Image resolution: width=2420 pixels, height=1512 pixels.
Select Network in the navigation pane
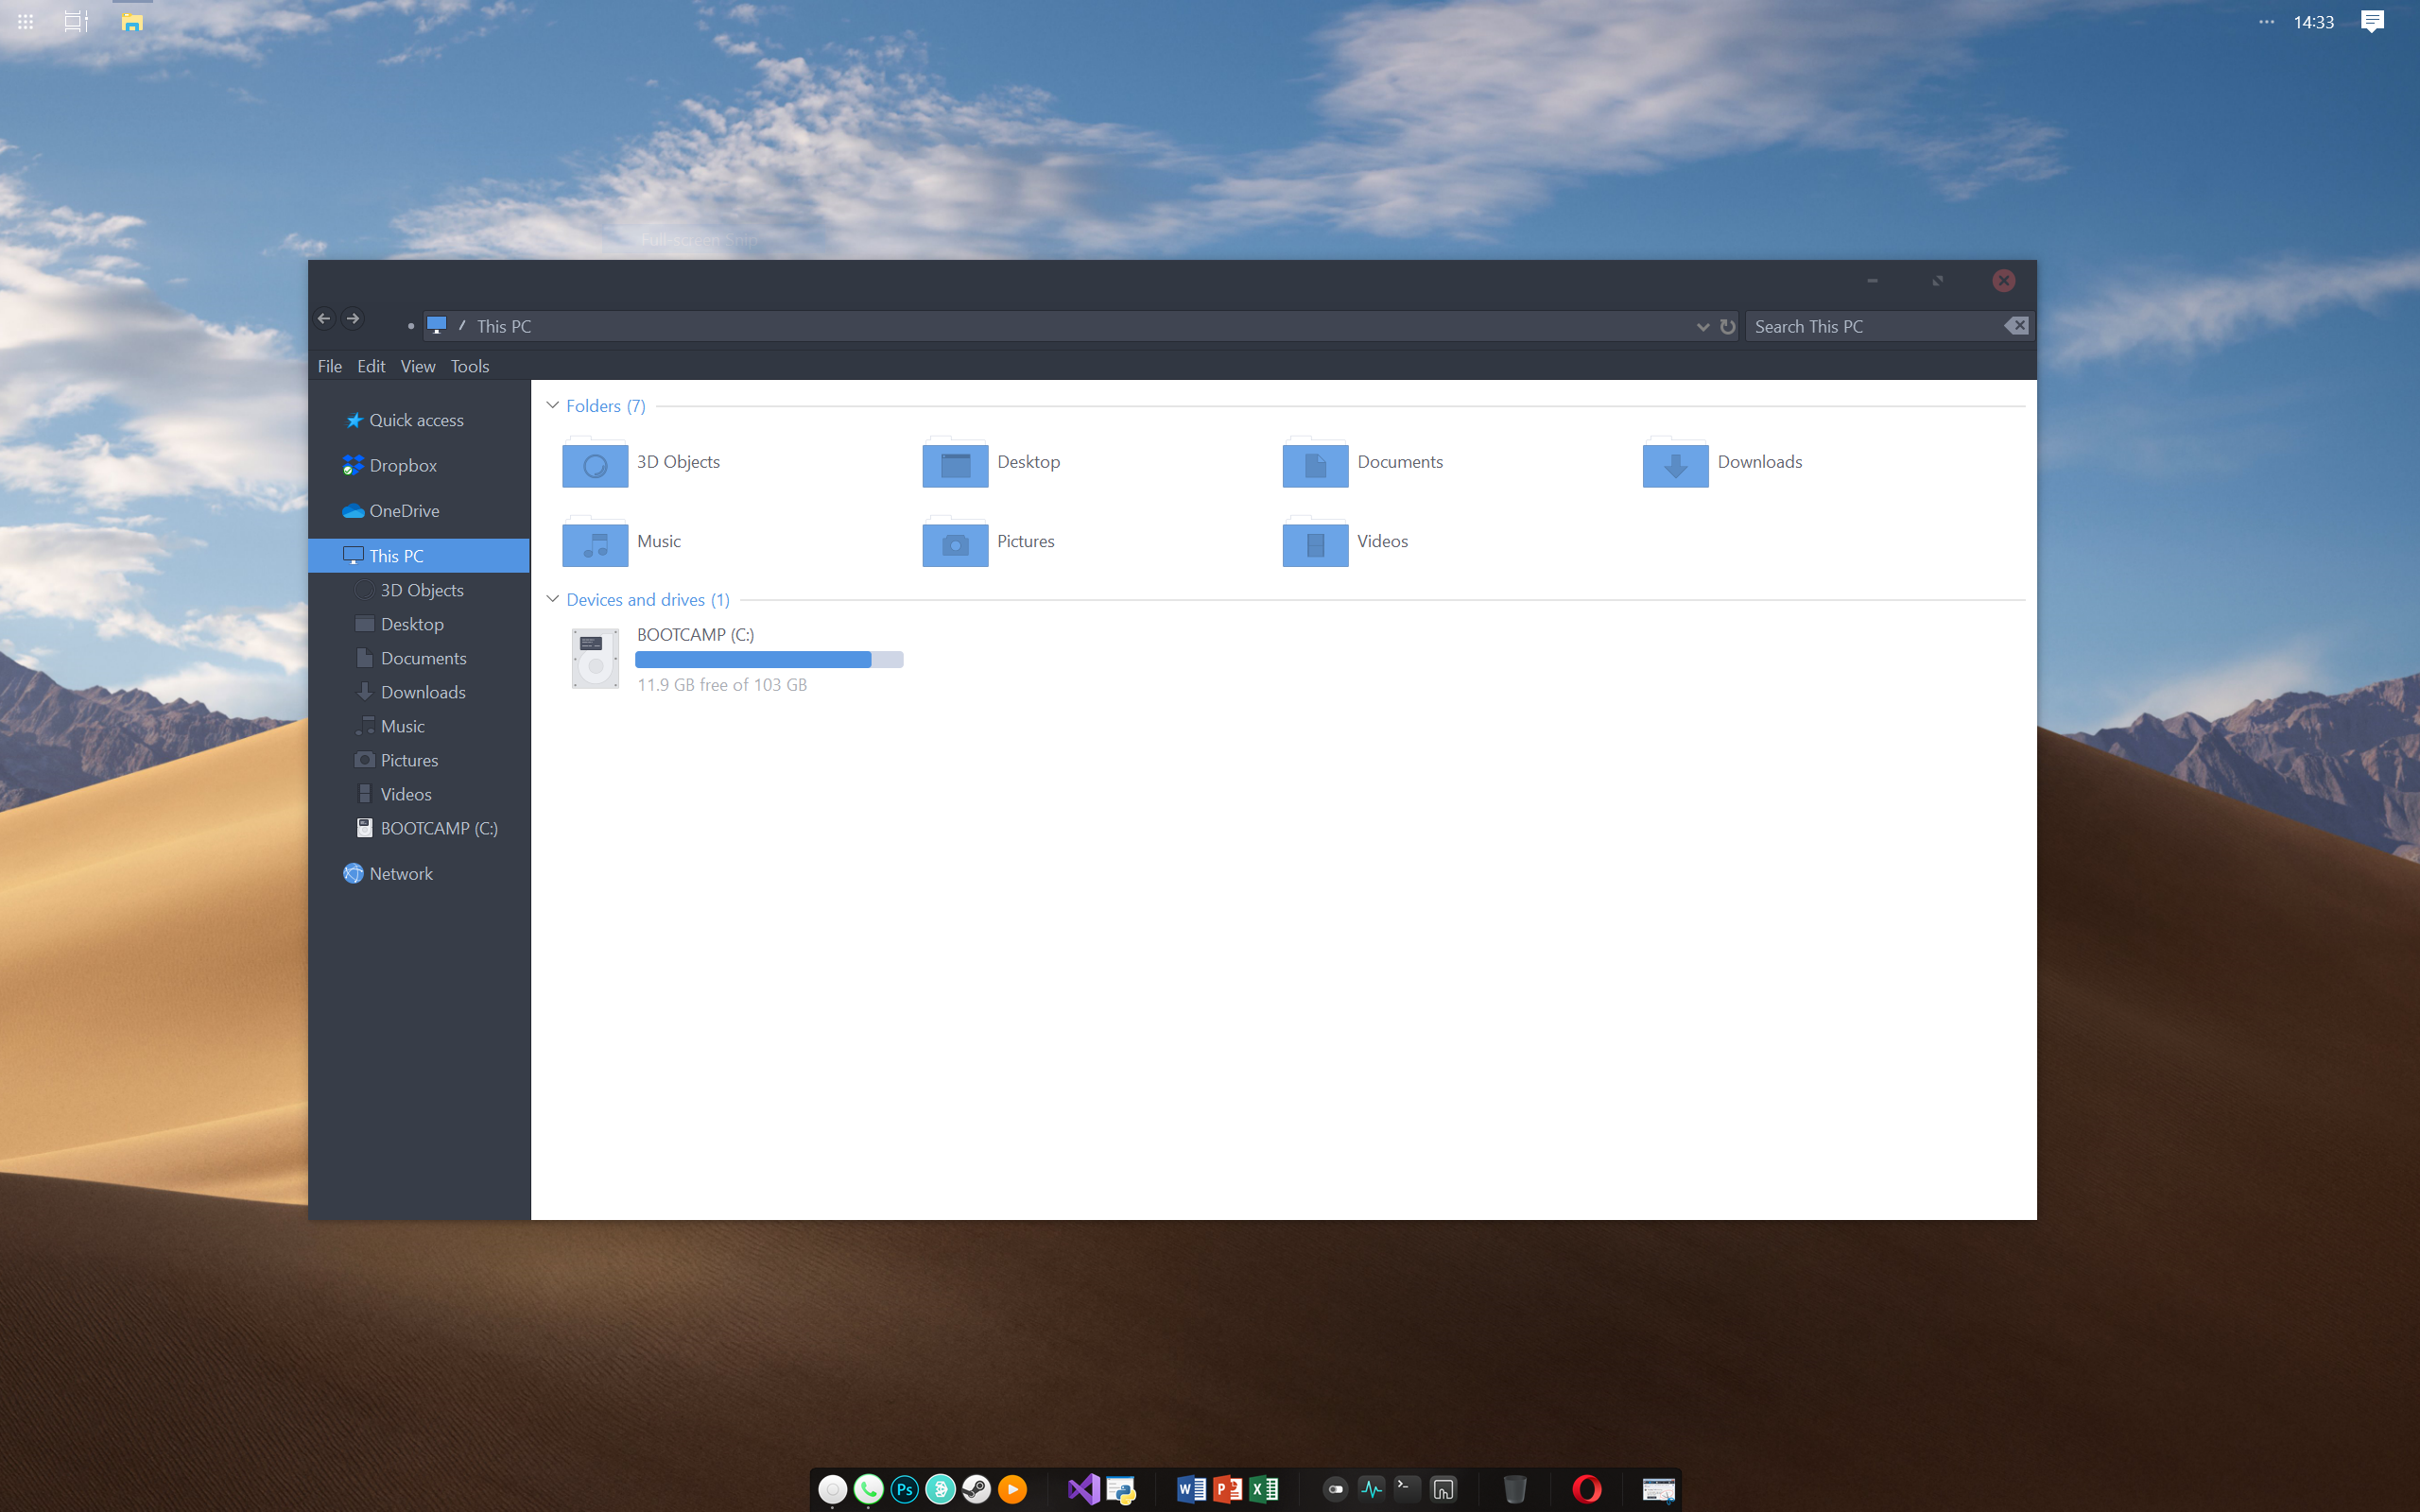click(x=400, y=873)
